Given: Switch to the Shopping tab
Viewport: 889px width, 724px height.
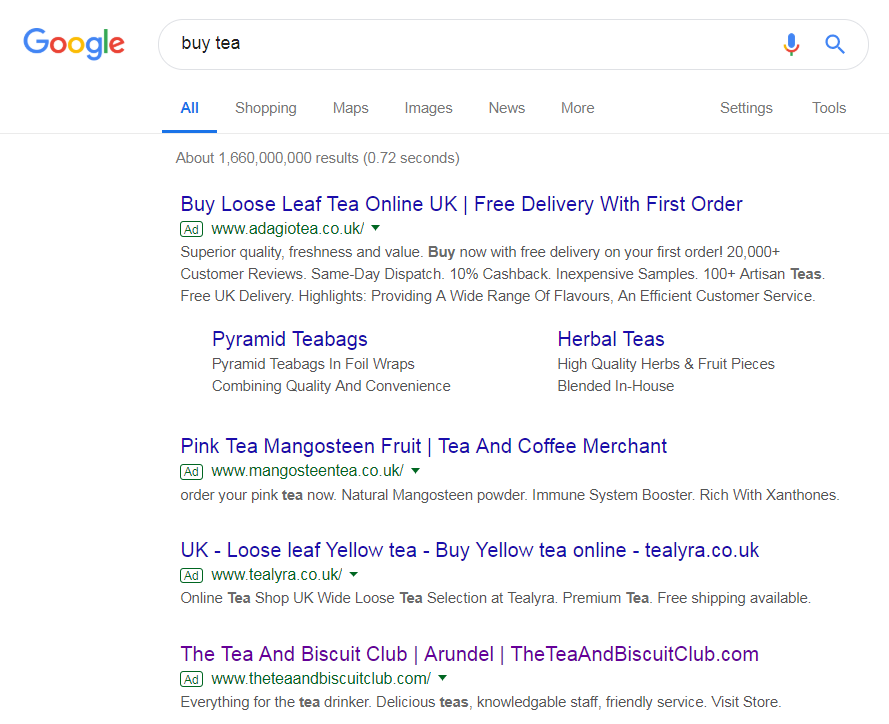Looking at the screenshot, I should pos(266,108).
